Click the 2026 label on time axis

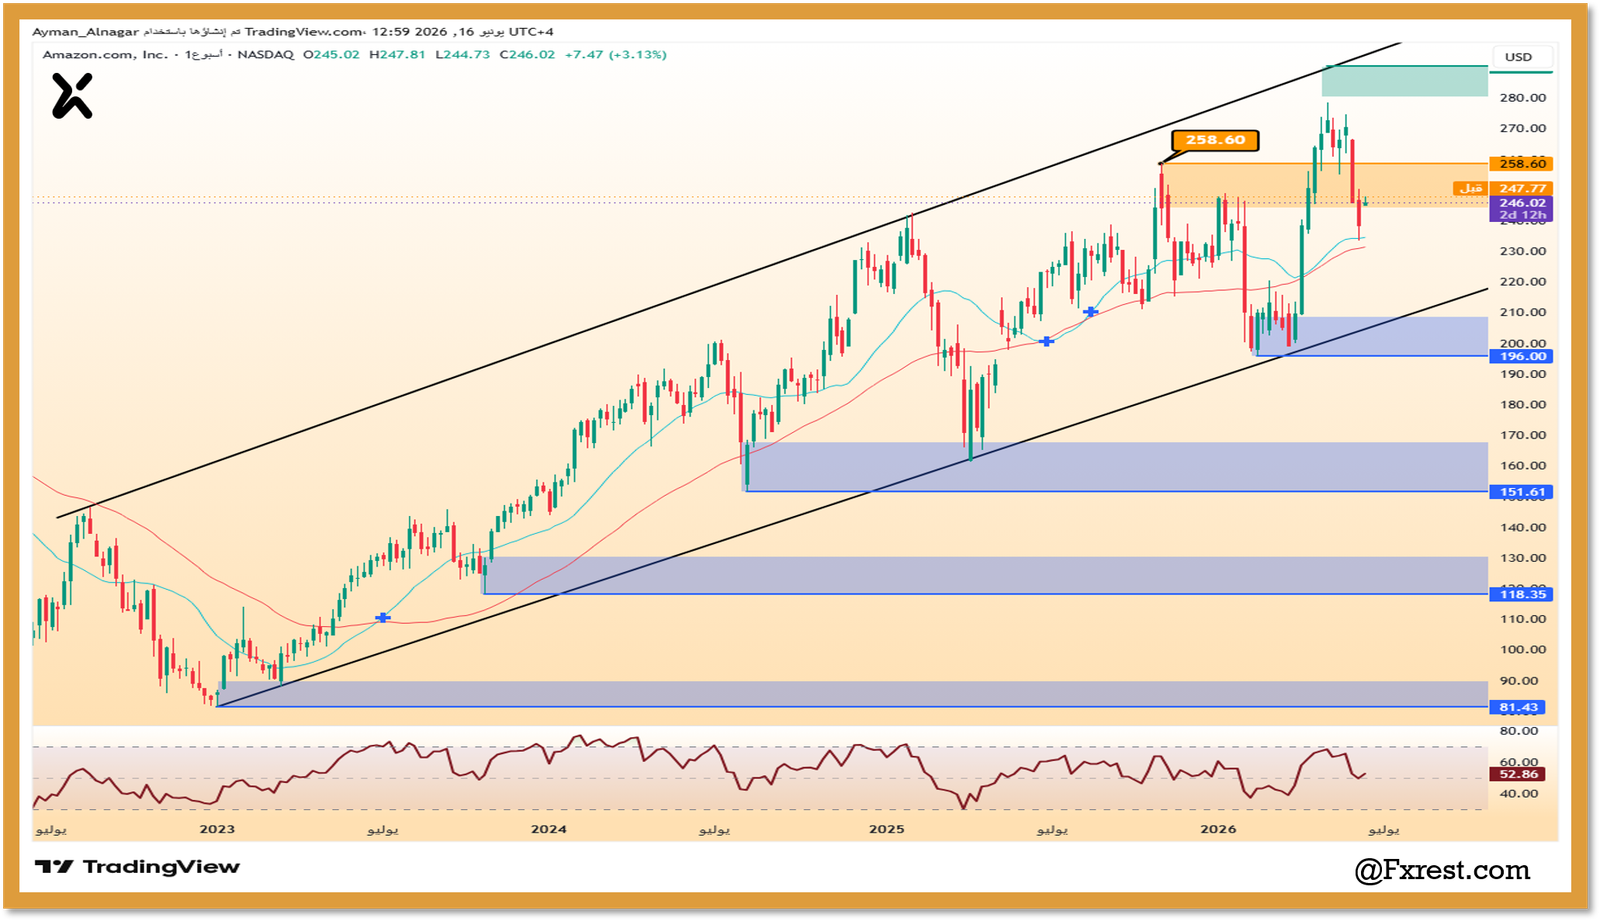click(1218, 829)
